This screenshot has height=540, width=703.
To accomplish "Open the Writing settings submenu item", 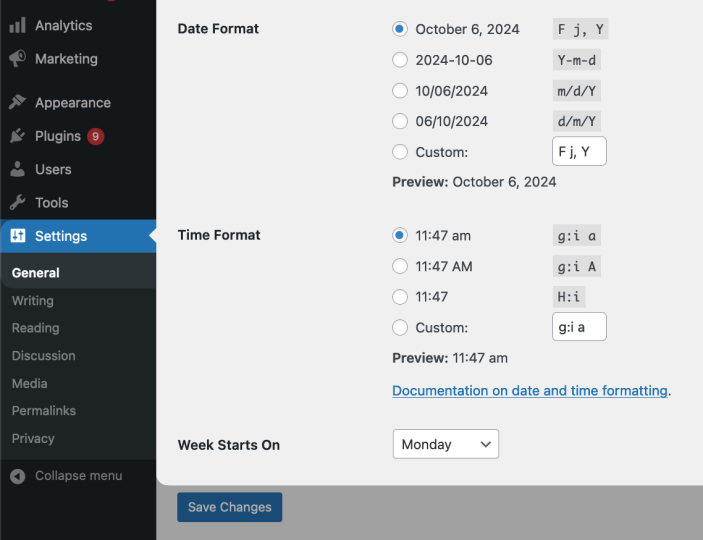I will tap(33, 301).
